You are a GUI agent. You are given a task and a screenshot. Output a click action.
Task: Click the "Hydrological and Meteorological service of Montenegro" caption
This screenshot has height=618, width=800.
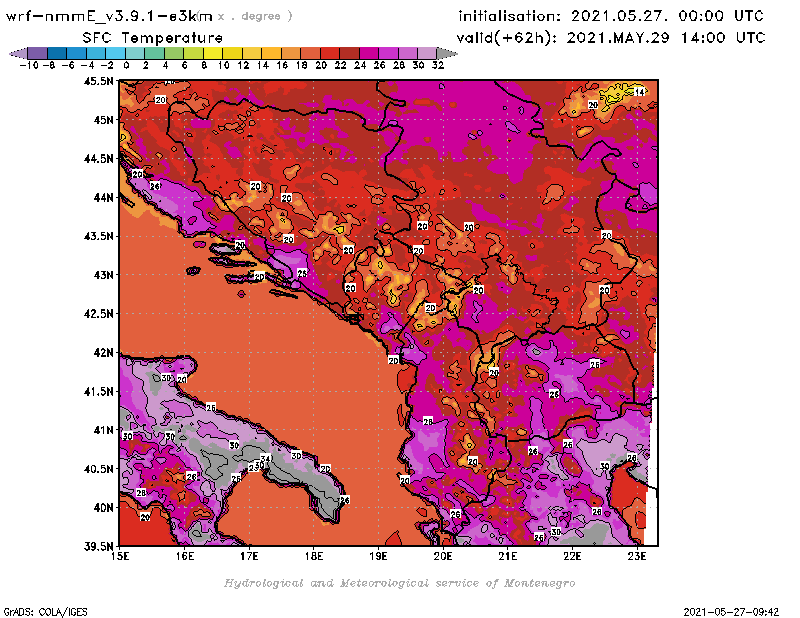tap(399, 583)
